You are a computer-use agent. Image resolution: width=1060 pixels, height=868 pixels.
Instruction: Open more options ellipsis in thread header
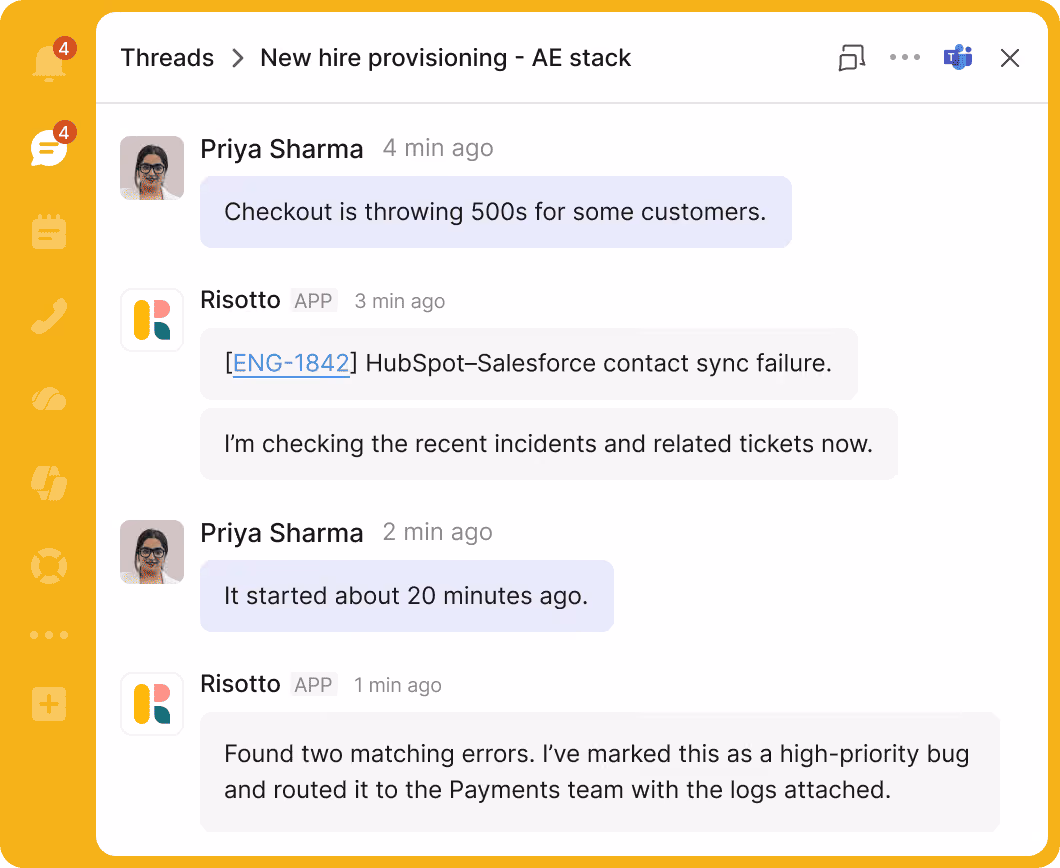click(905, 57)
